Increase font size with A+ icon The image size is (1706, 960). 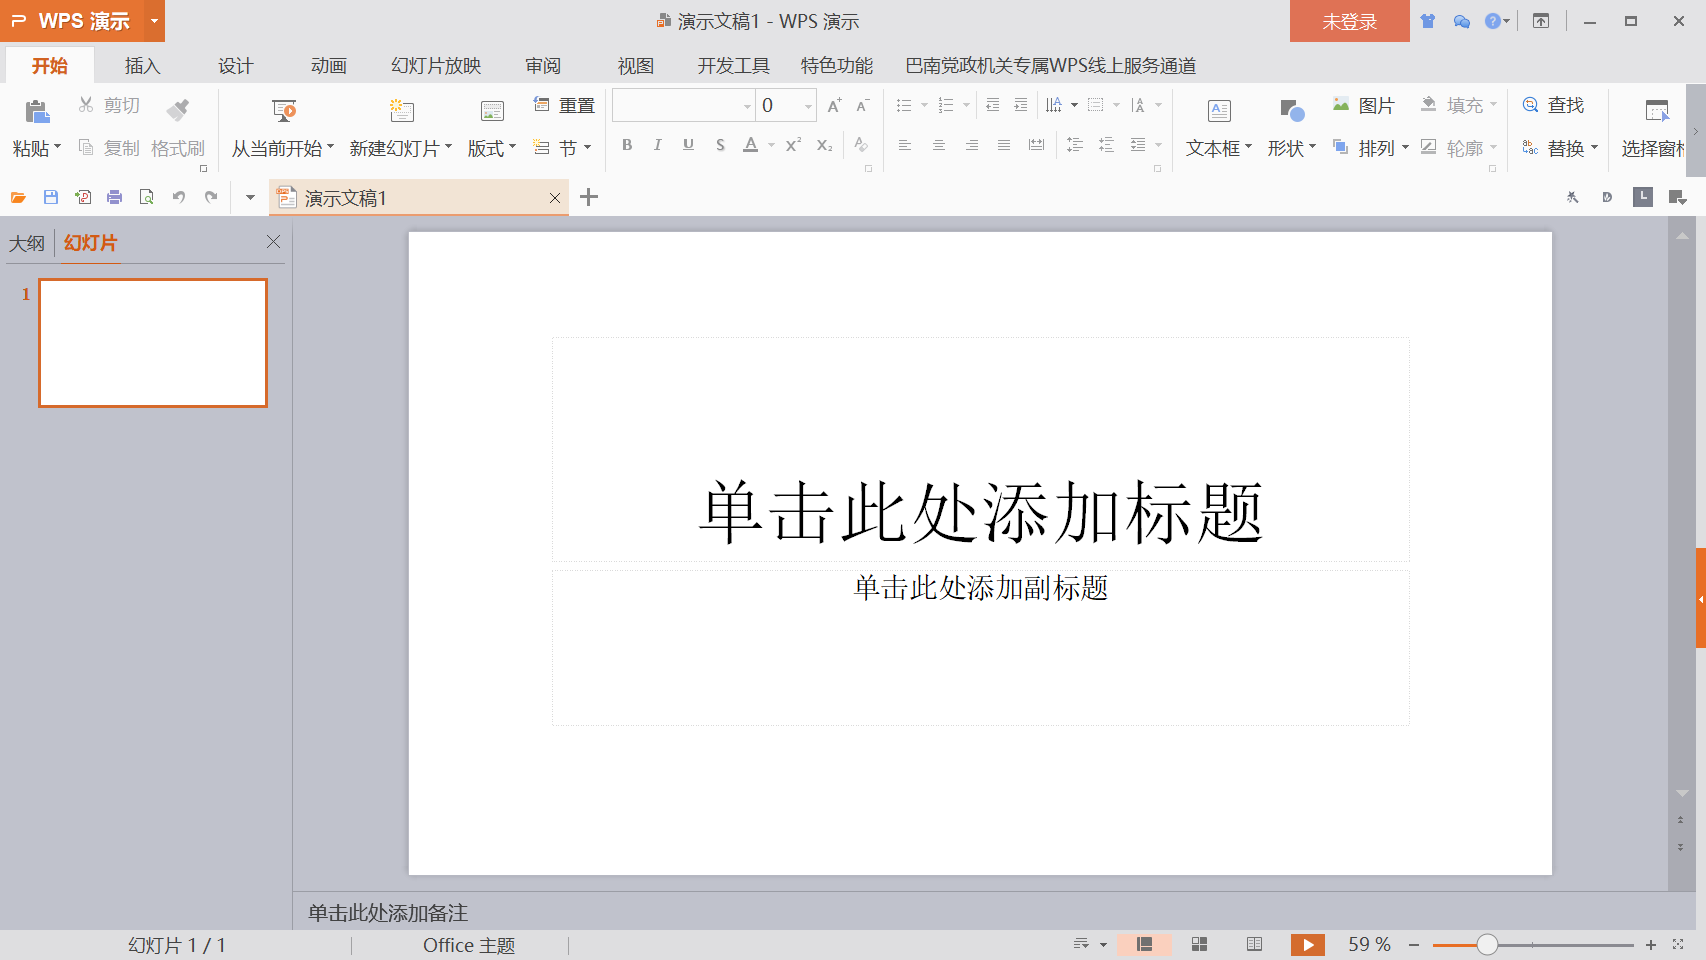tap(834, 105)
